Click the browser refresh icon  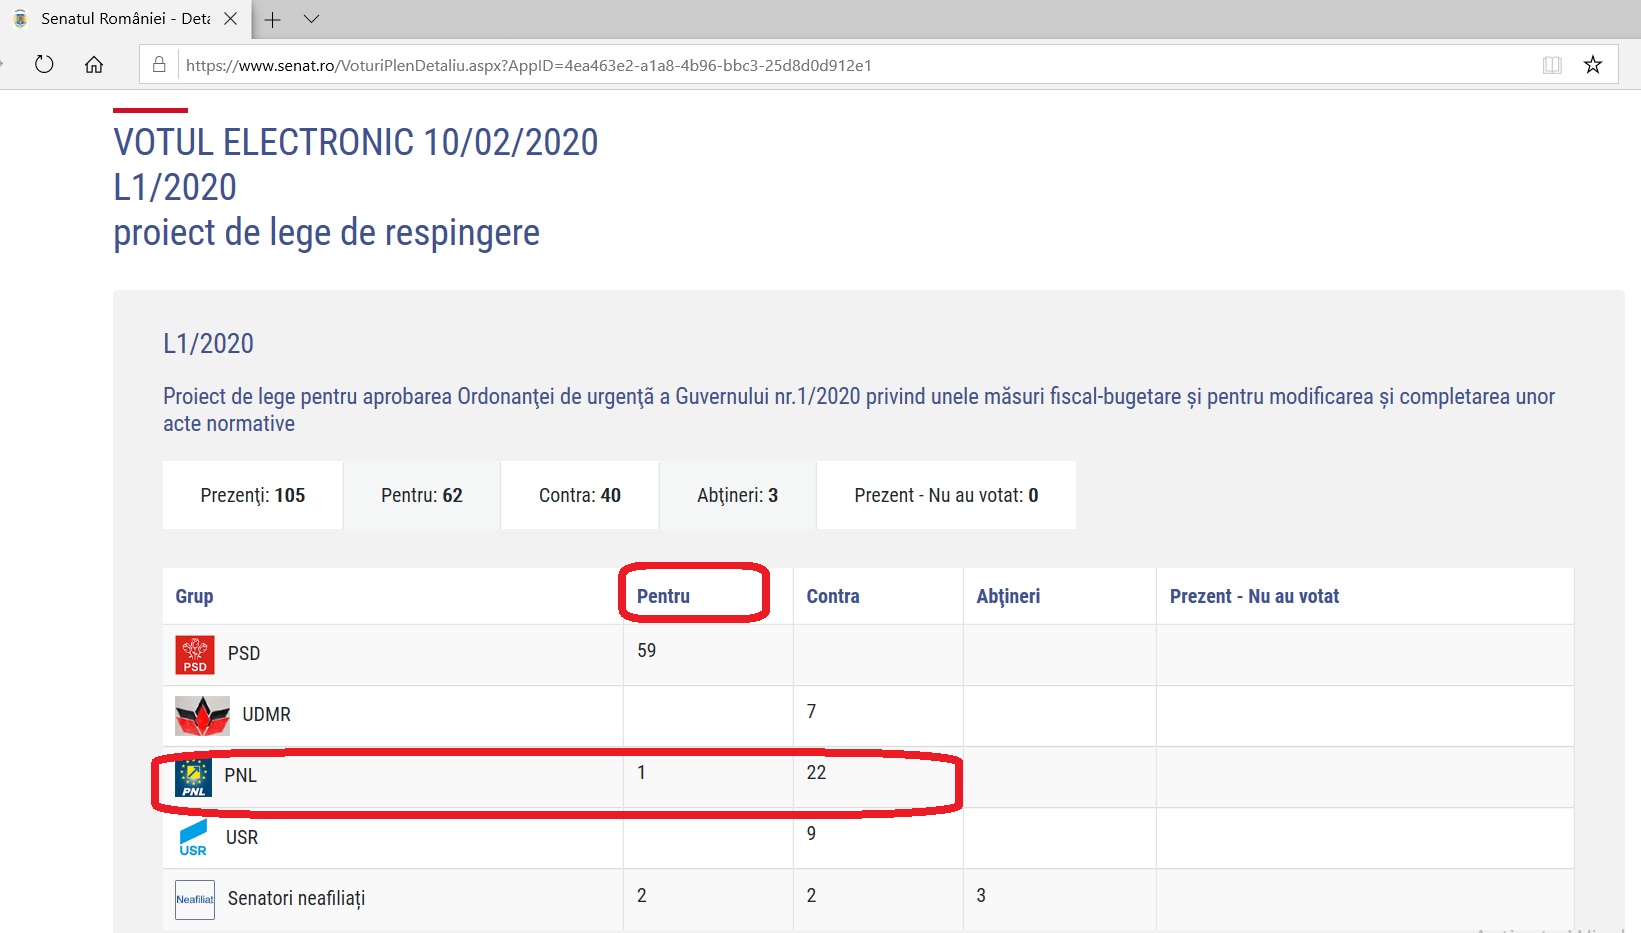(44, 65)
